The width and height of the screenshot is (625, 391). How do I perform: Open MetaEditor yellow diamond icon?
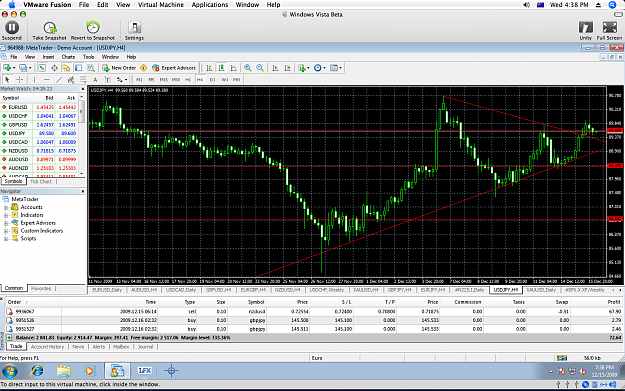(x=143, y=68)
